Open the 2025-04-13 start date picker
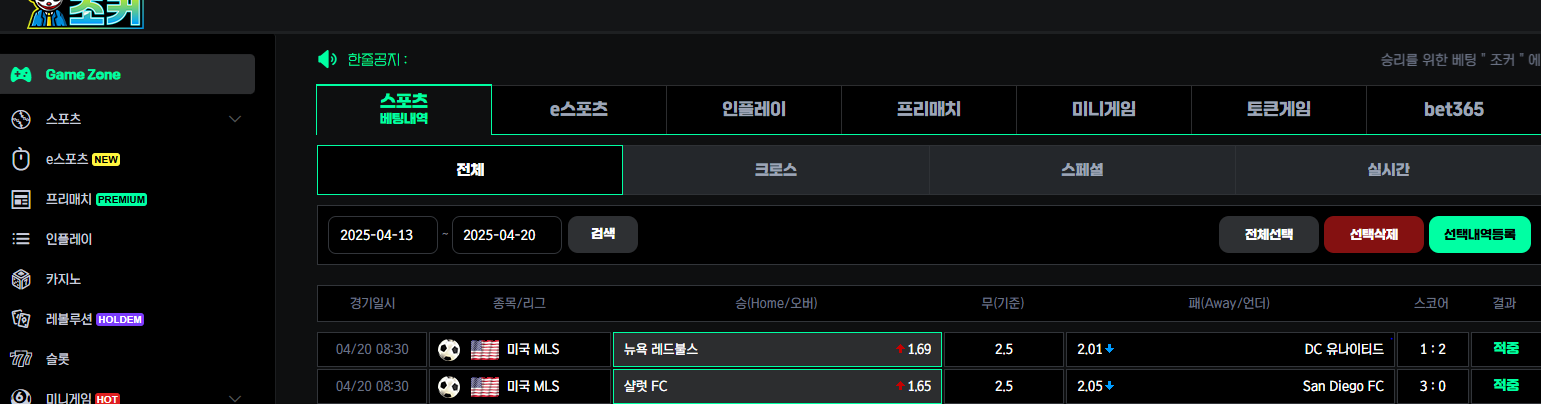Viewport: 1541px width, 404px height. click(383, 235)
